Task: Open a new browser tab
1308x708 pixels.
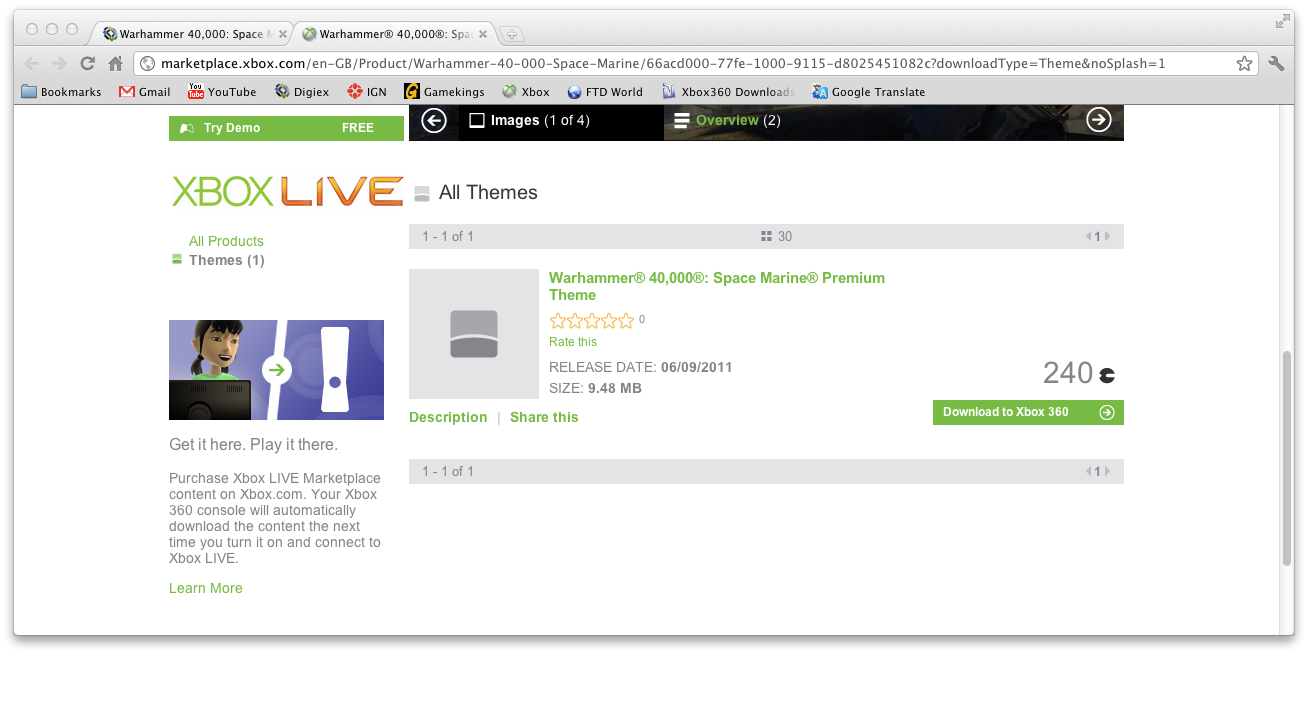Action: (511, 34)
